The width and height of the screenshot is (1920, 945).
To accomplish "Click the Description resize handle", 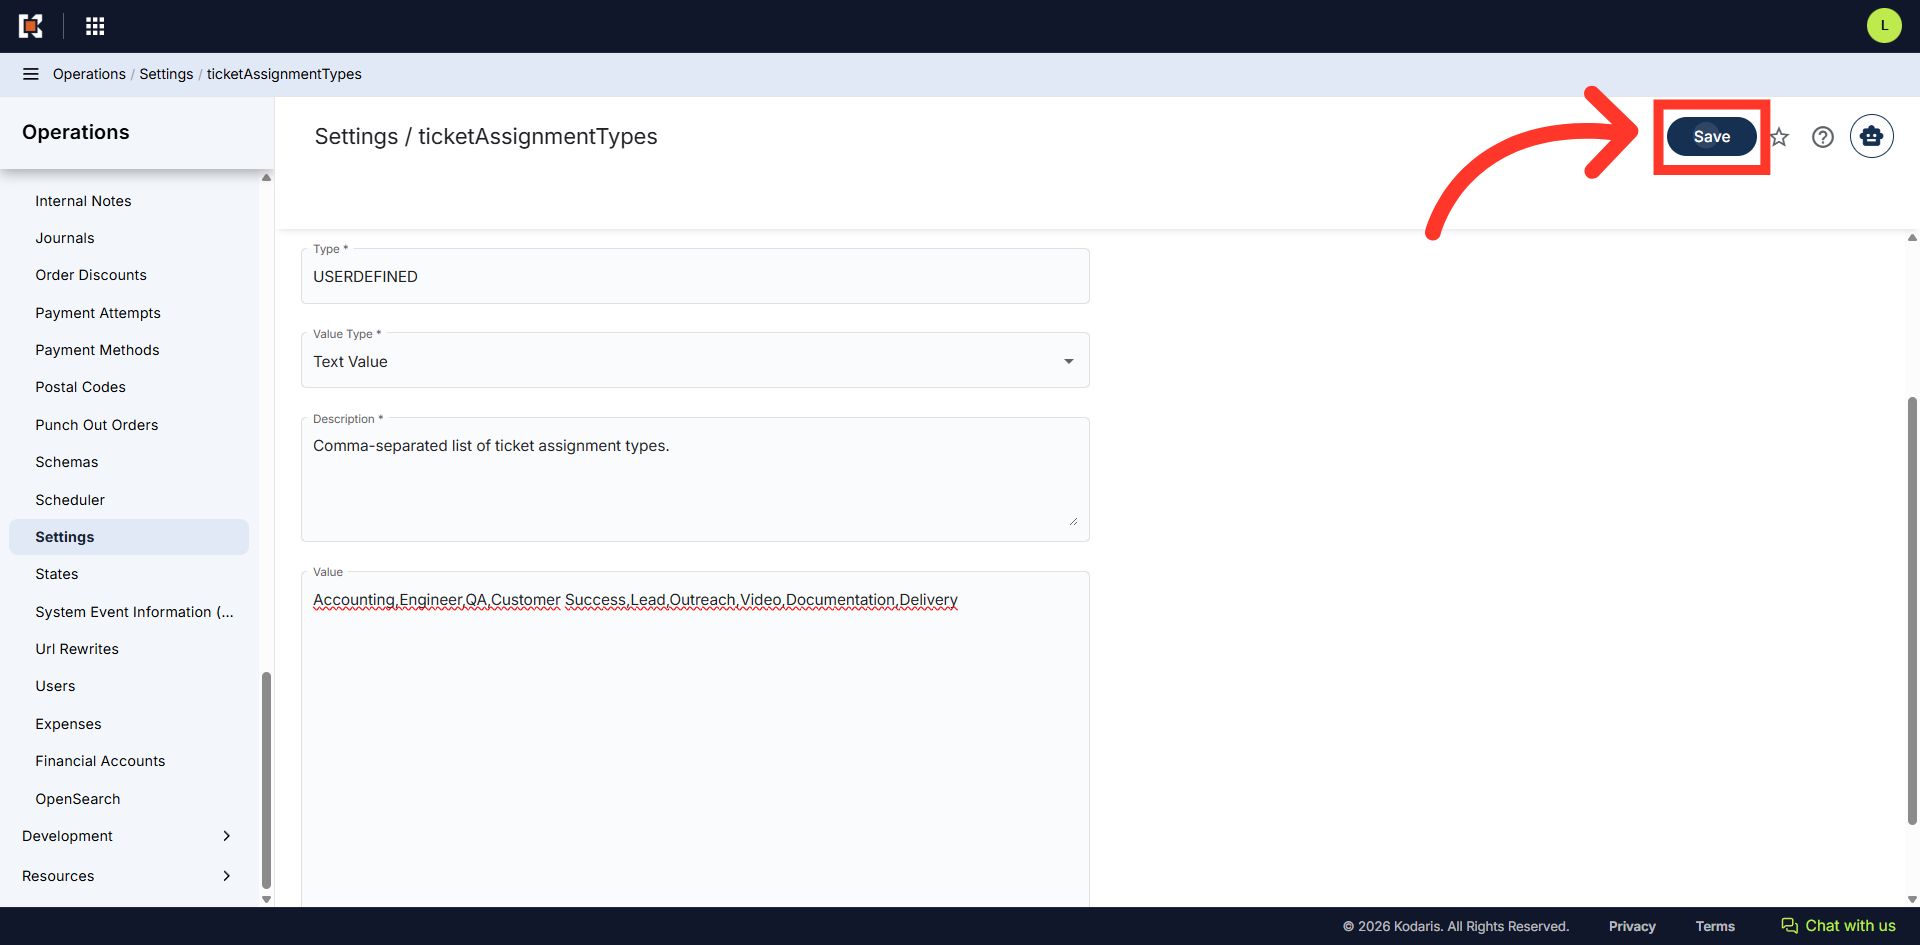I will 1073,521.
